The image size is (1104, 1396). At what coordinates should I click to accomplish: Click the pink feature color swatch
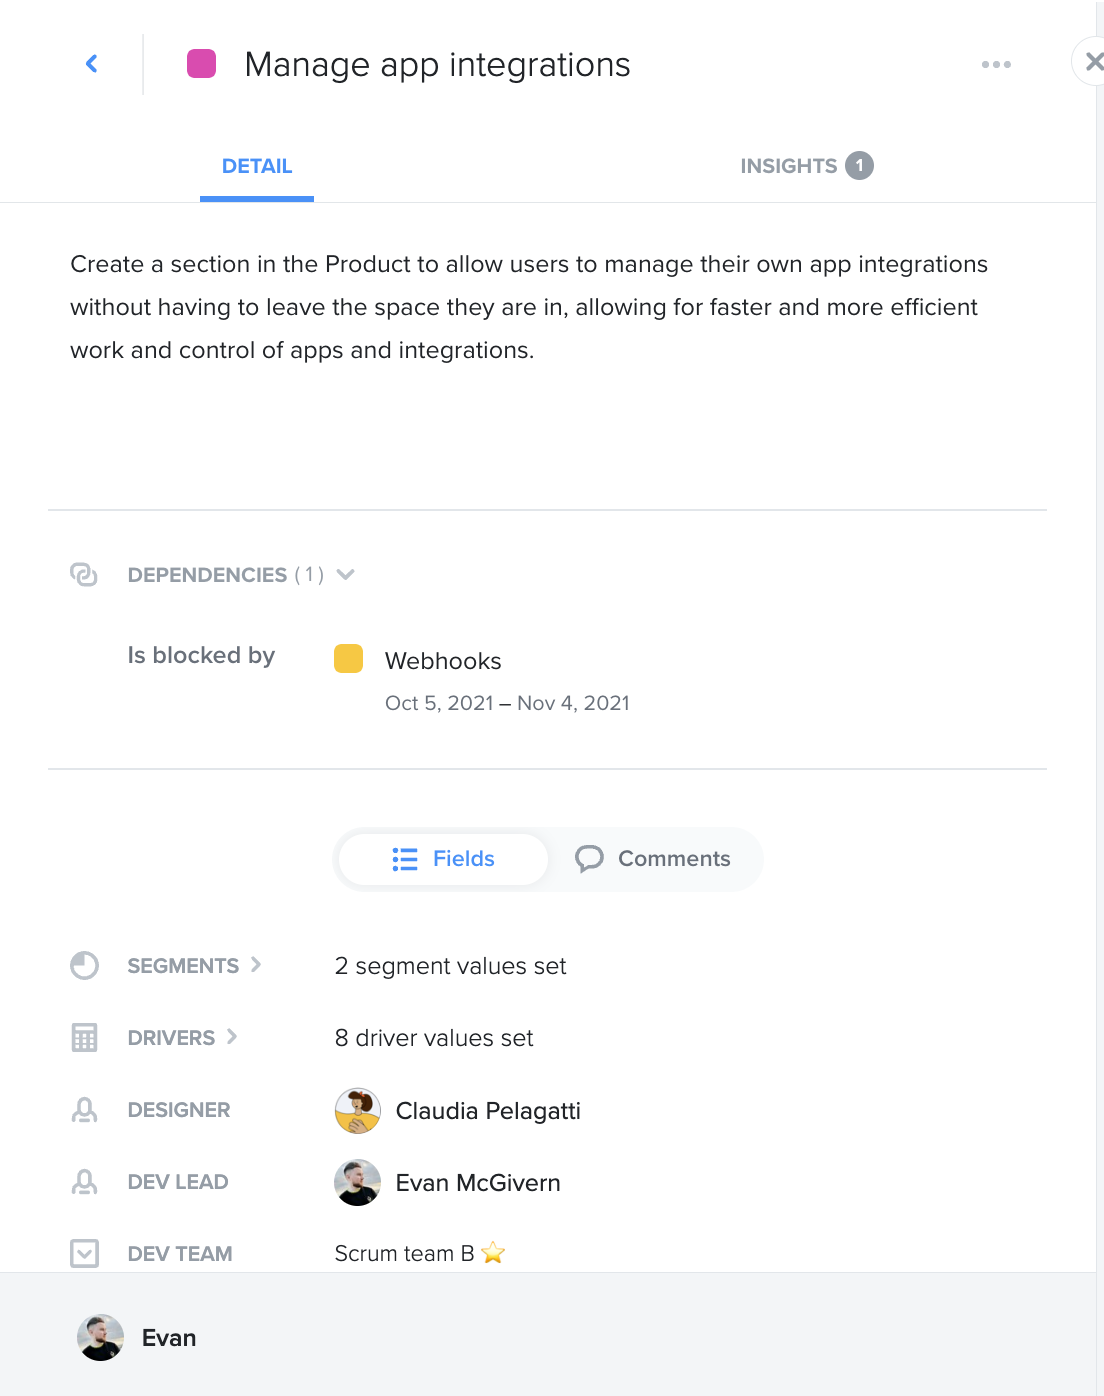click(x=202, y=64)
